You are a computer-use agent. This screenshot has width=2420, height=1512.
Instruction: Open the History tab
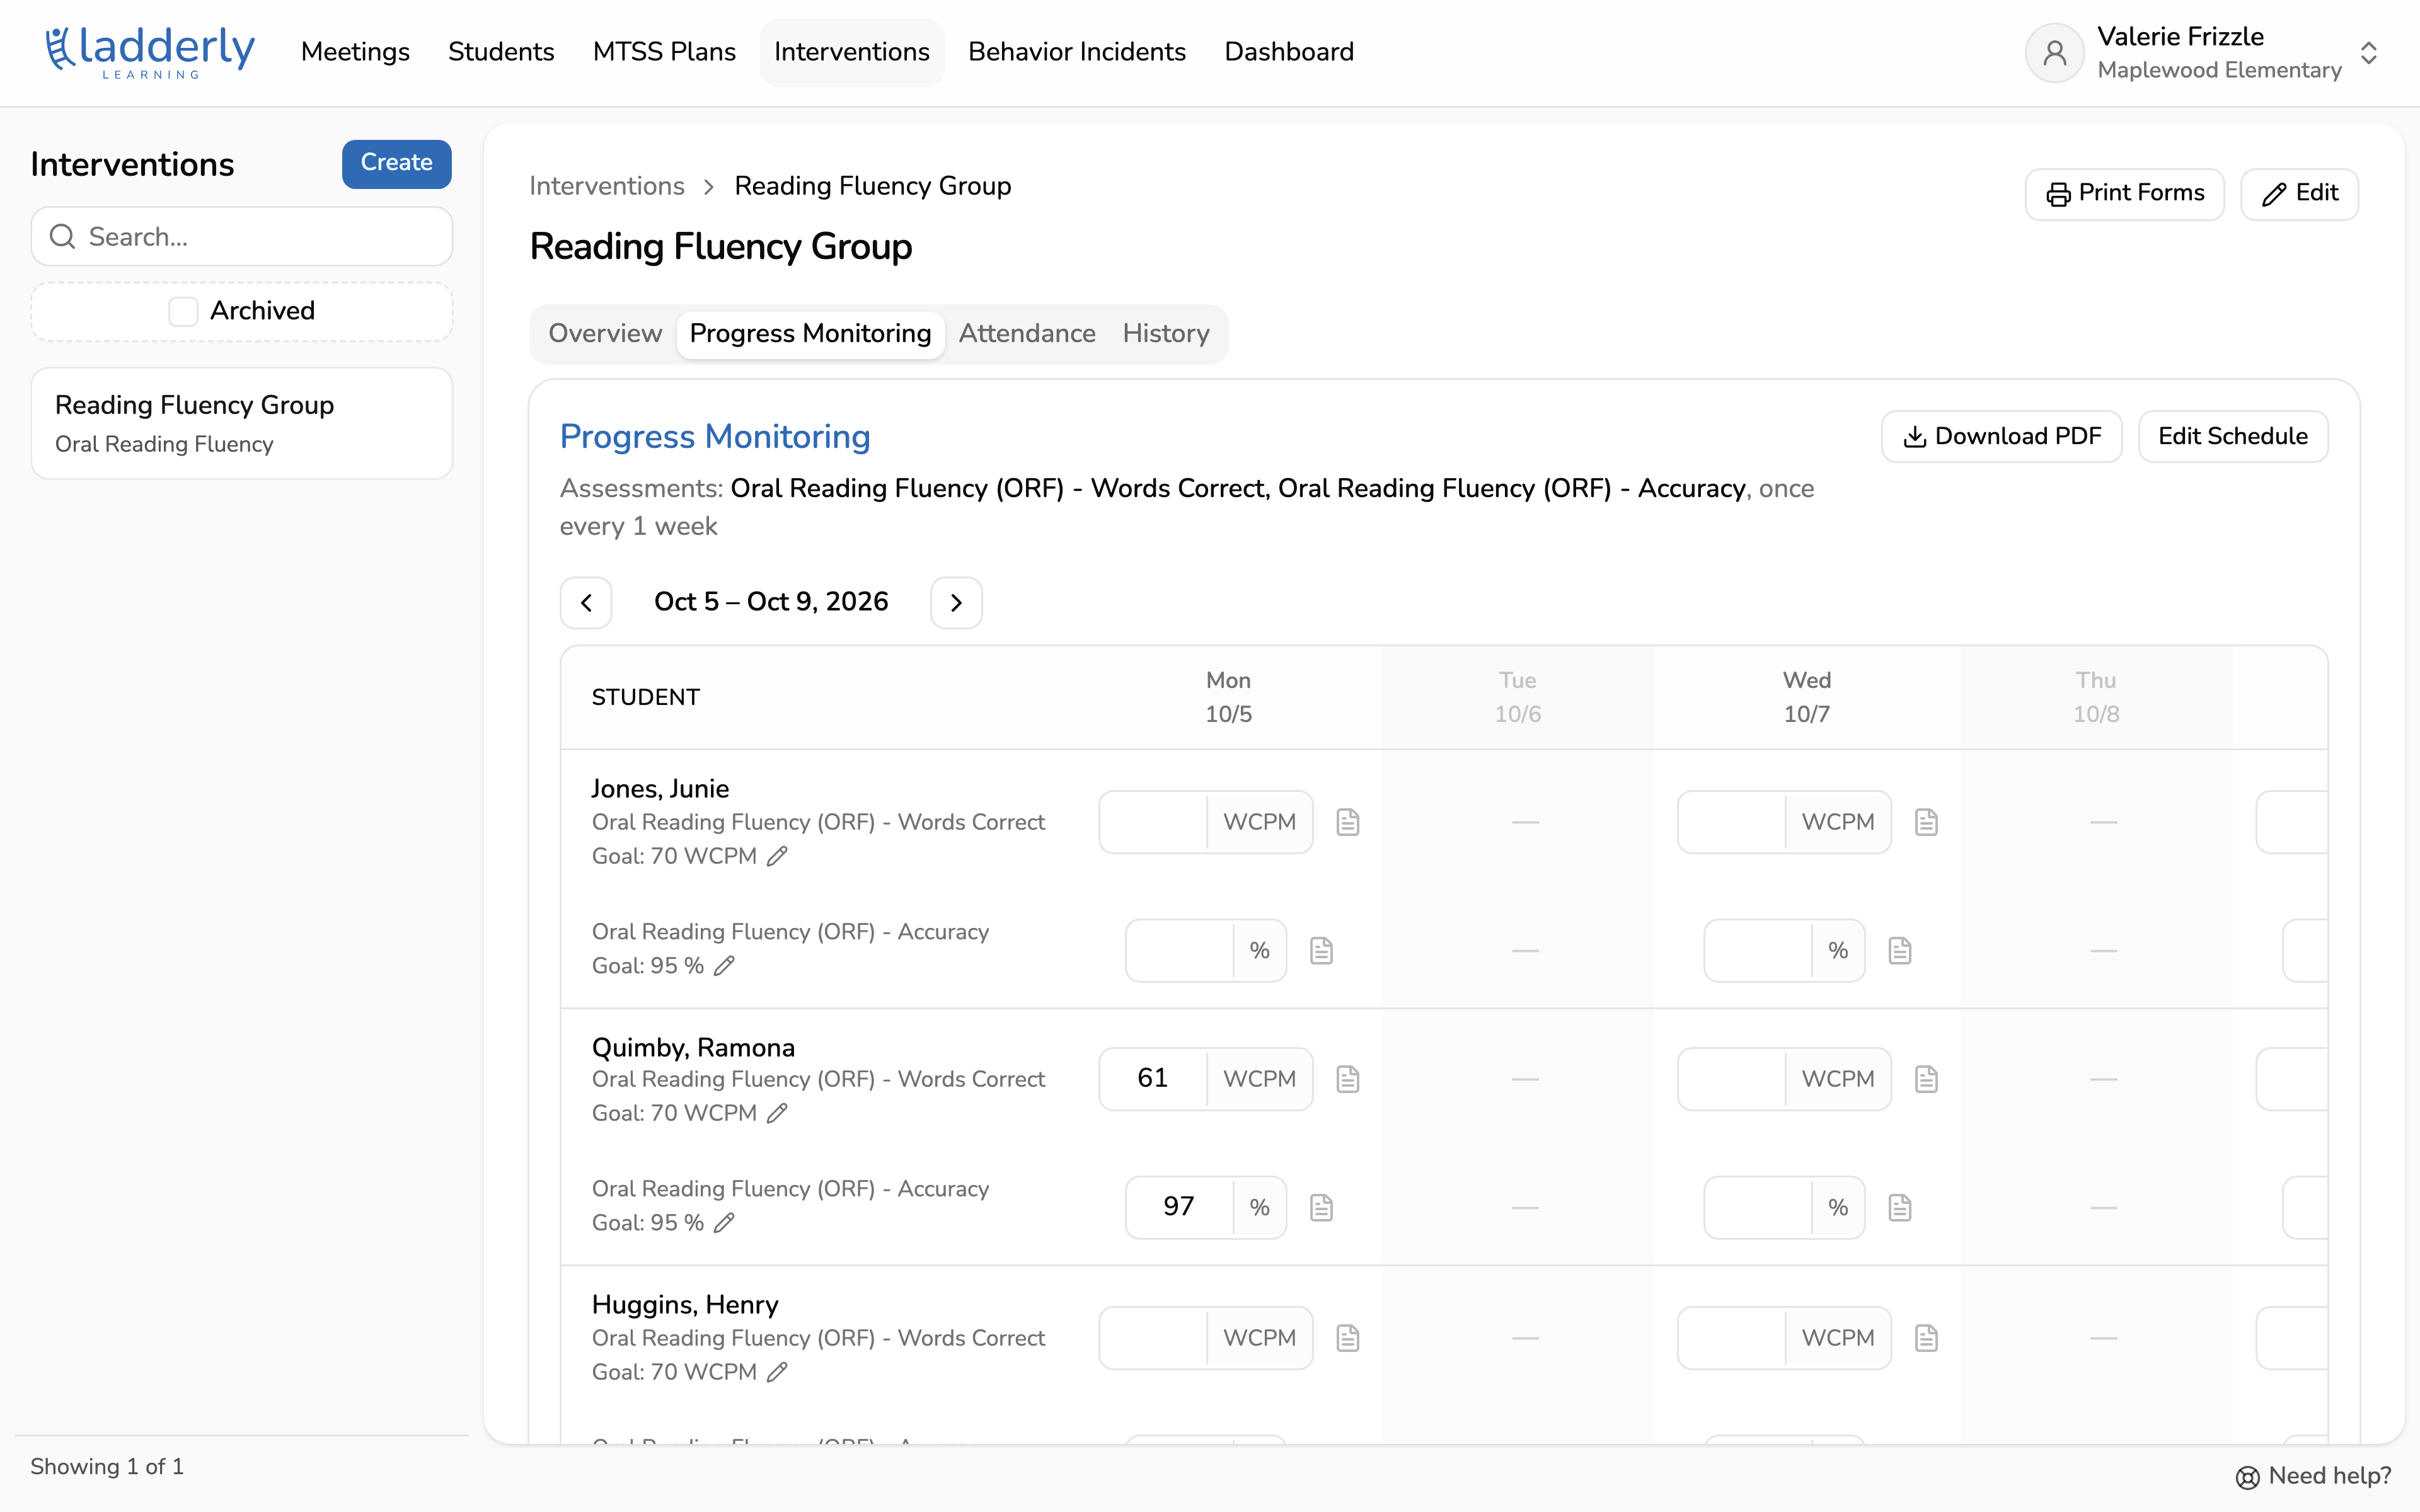1166,334
